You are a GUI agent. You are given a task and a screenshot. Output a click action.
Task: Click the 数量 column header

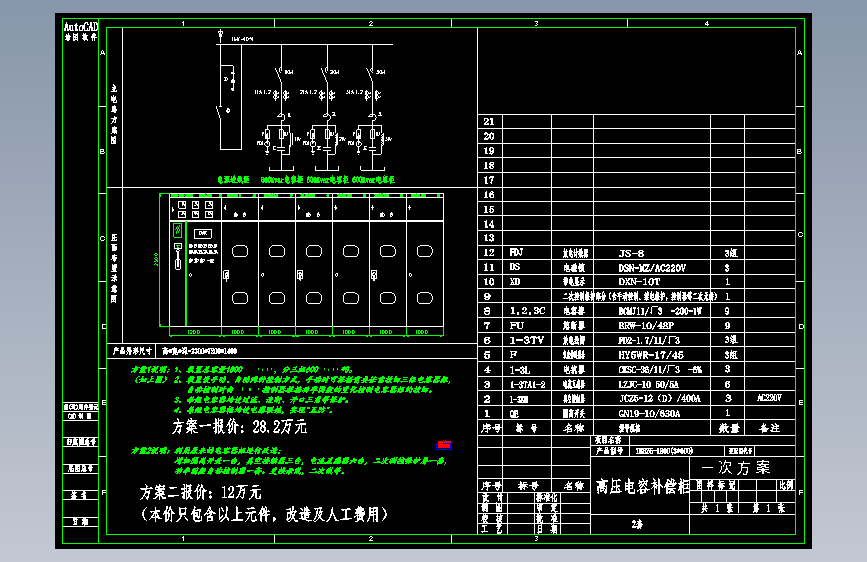[x=729, y=428]
